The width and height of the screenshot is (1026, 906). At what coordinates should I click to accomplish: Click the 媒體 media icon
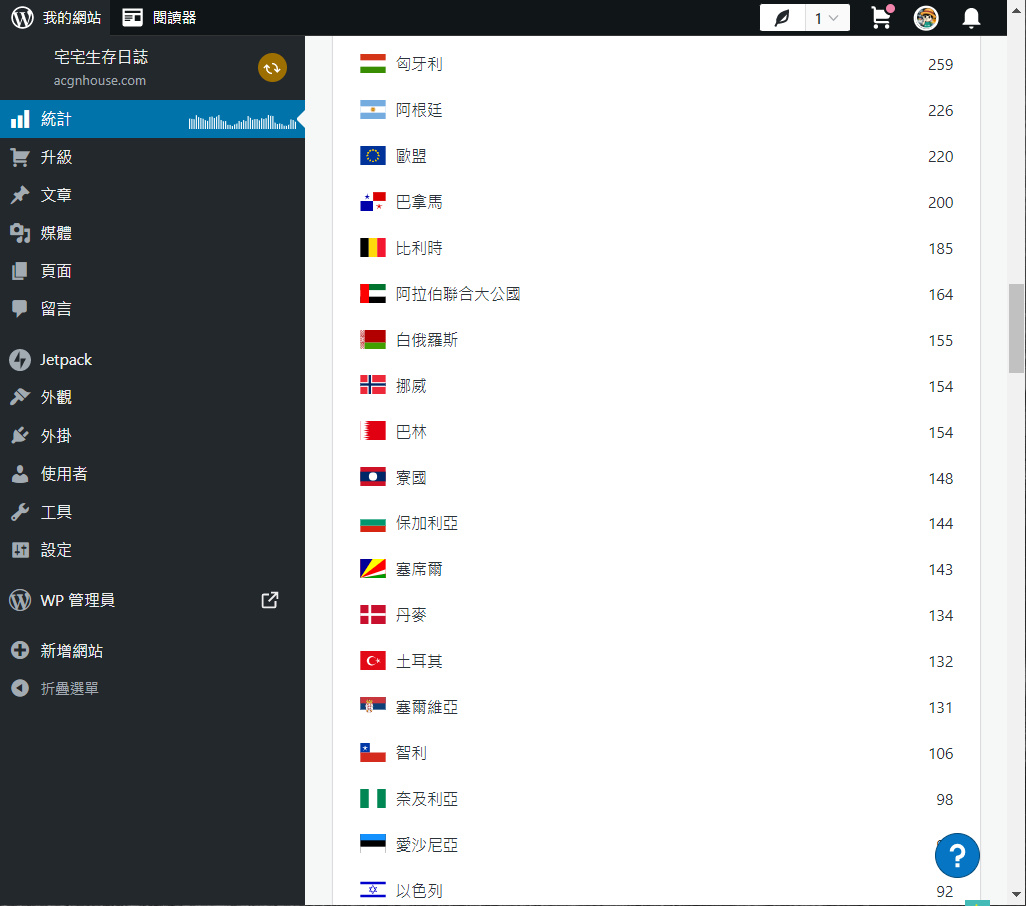coord(20,233)
